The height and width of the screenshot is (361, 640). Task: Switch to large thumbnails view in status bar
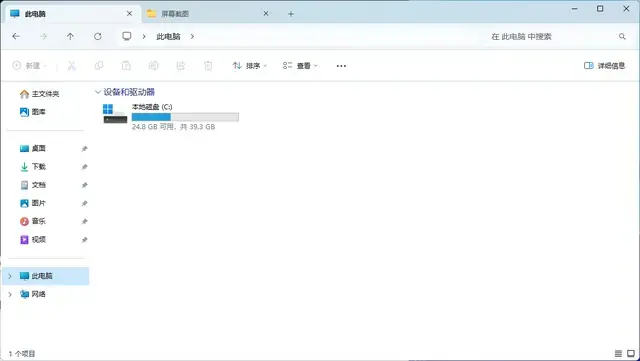(x=631, y=353)
